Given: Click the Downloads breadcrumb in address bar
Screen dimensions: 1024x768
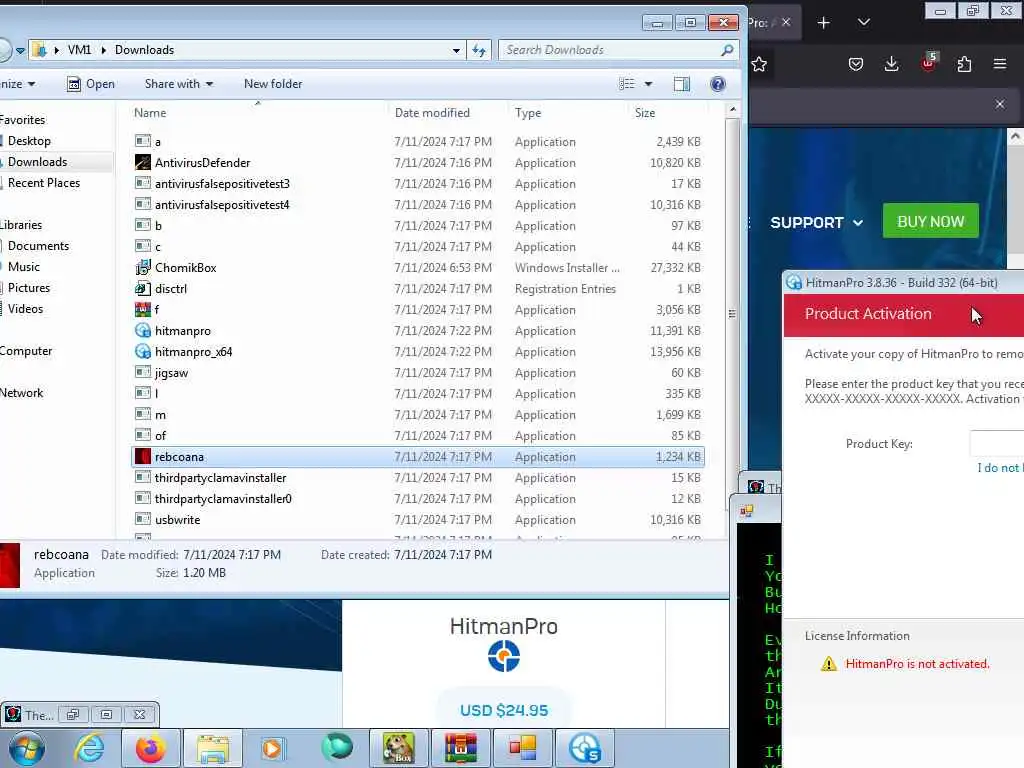Looking at the screenshot, I should (144, 50).
